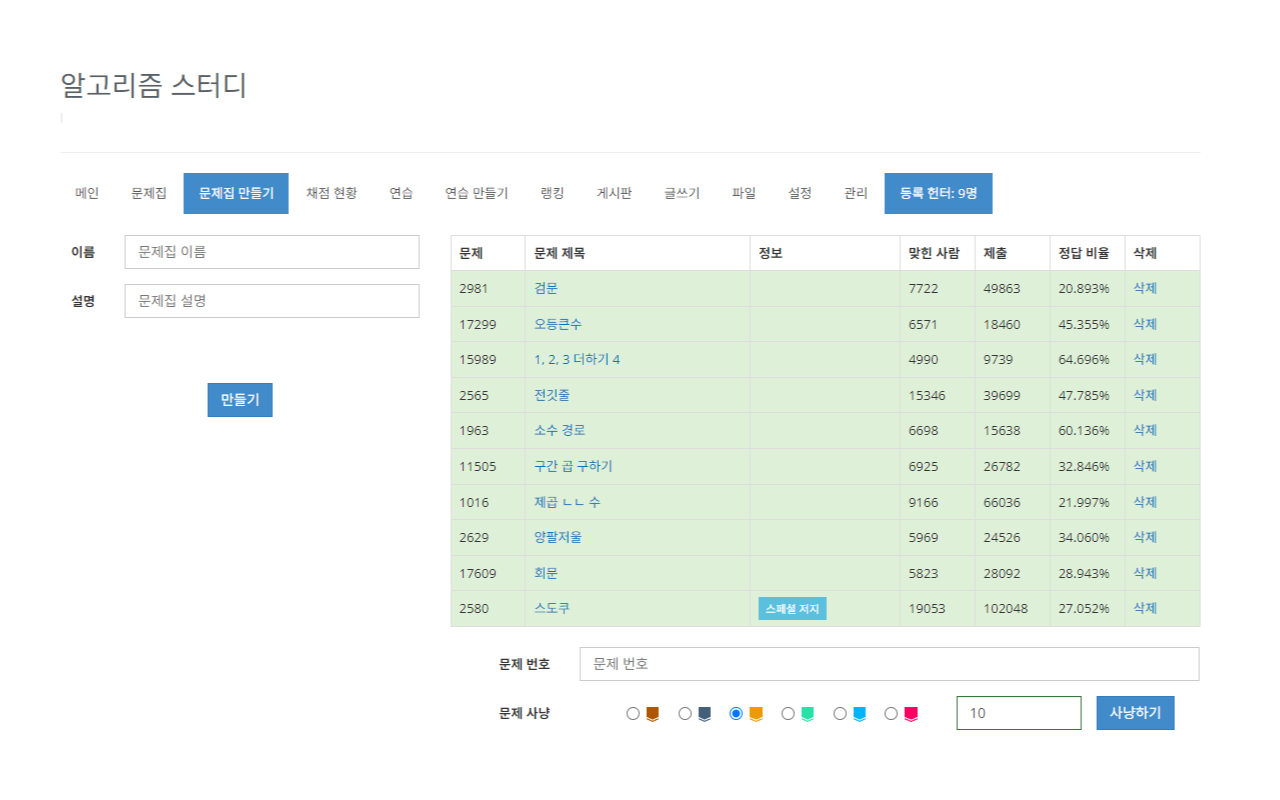
Task: Click the hunt count field showing 10
Action: pyautogui.click(x=1019, y=713)
